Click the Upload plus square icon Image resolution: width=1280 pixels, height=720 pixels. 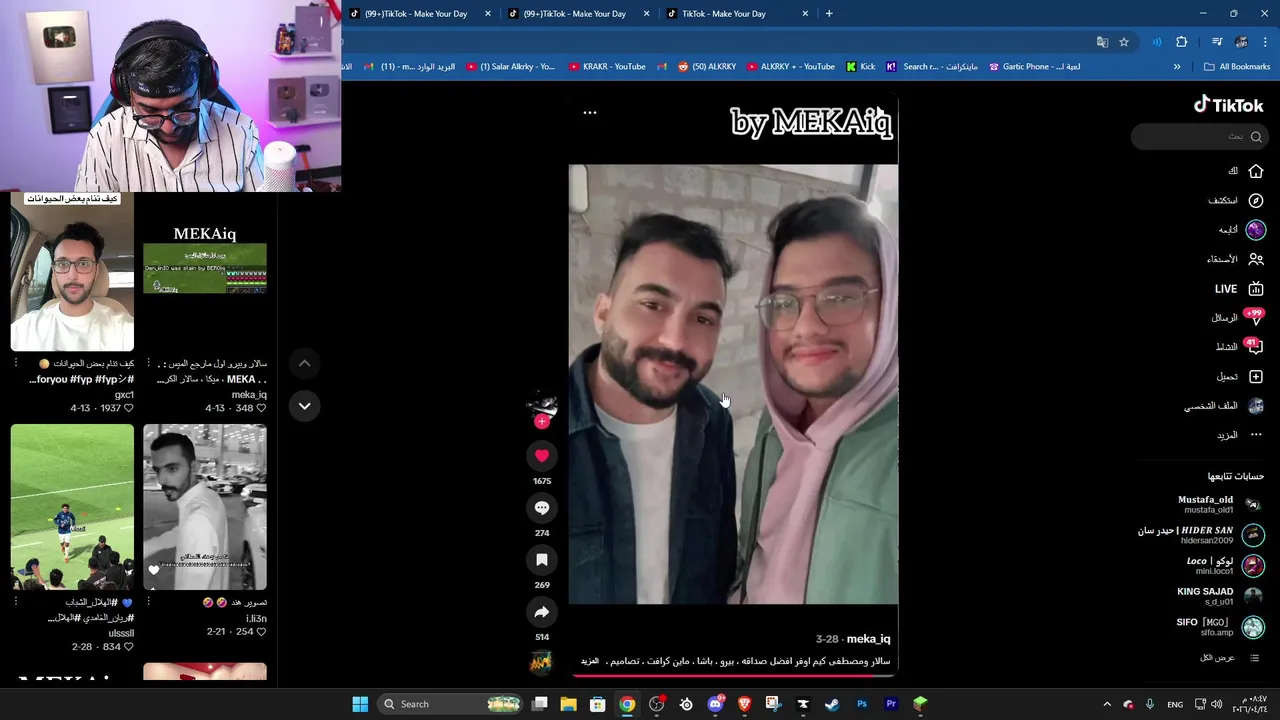(1256, 376)
